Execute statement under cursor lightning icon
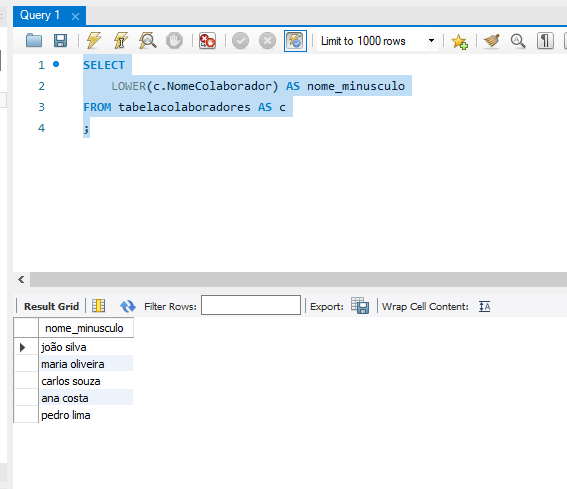 click(x=121, y=41)
